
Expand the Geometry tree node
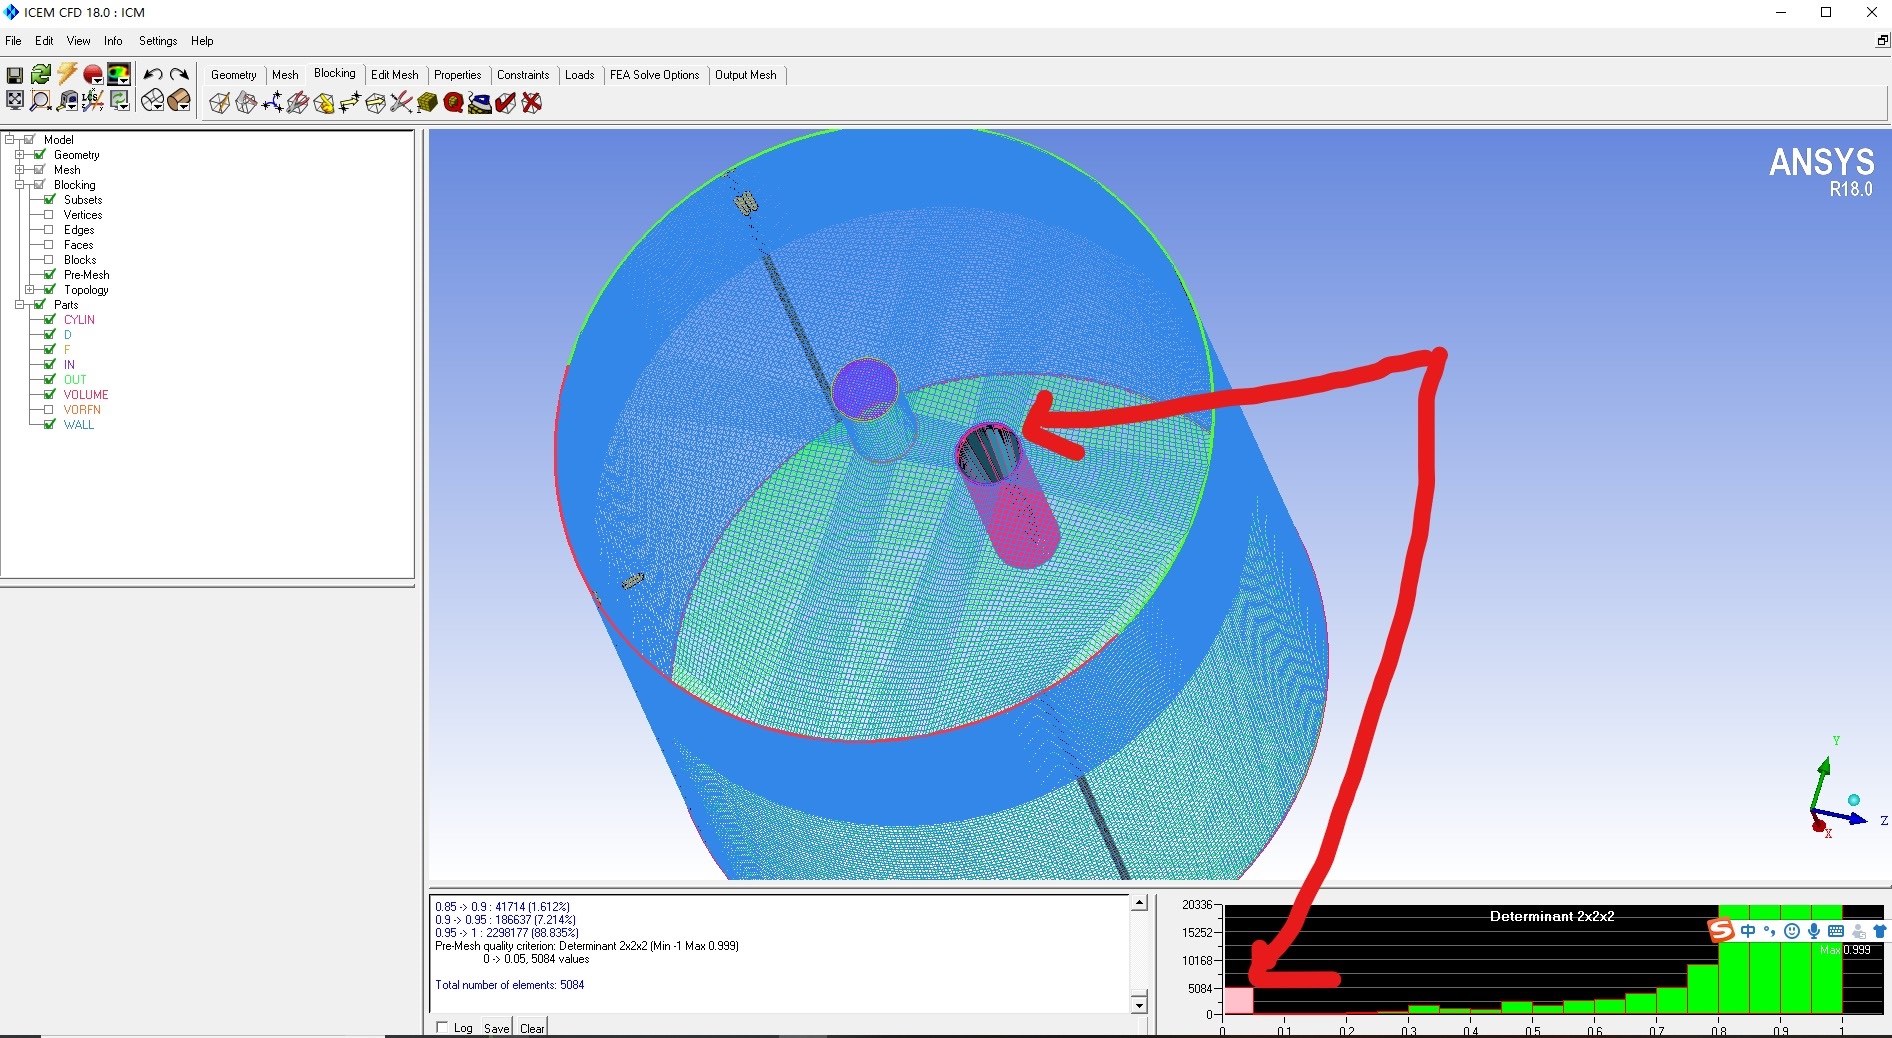(x=20, y=155)
